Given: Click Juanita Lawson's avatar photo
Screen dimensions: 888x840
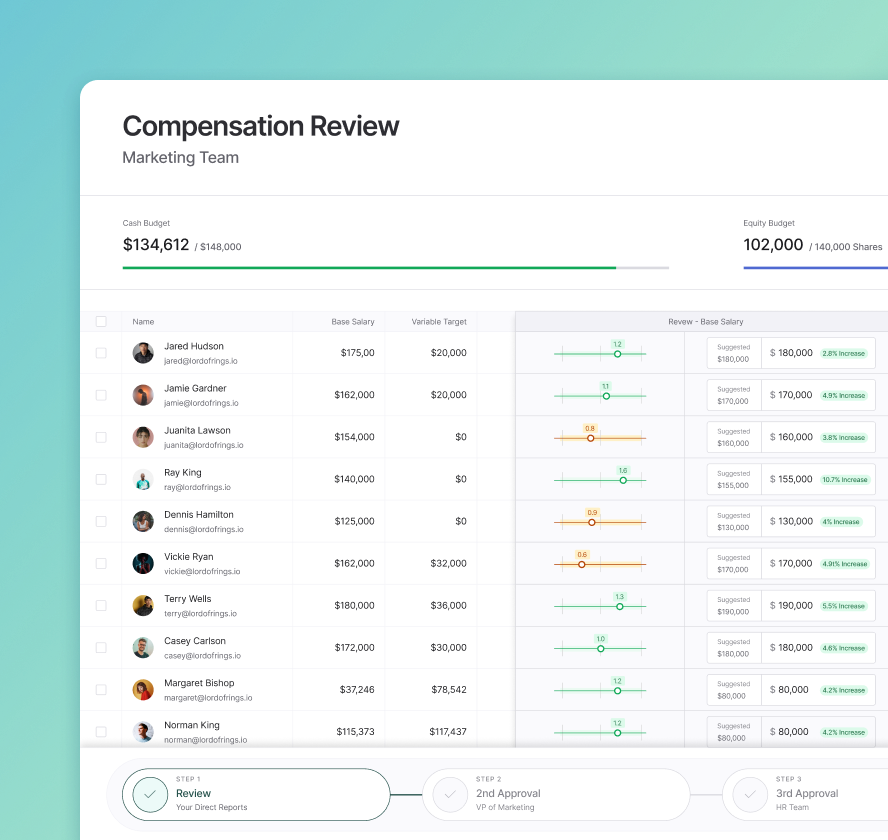Looking at the screenshot, I should (x=143, y=437).
